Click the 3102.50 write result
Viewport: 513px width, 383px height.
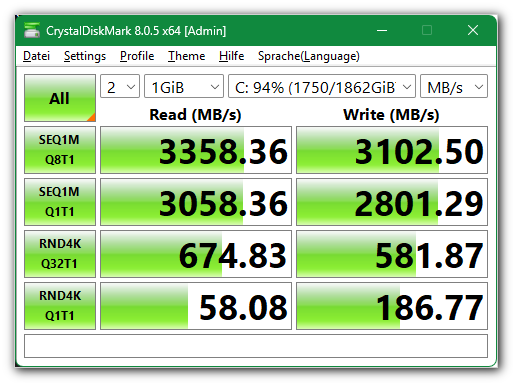(392, 150)
